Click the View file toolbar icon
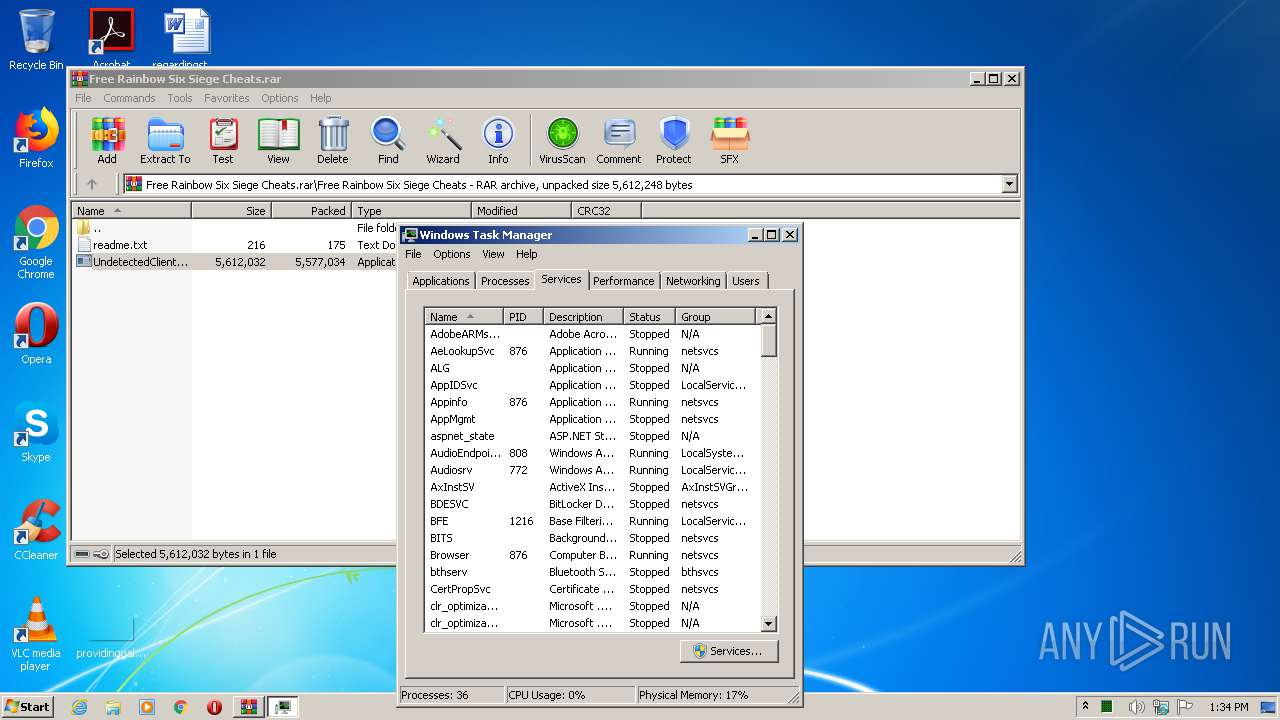This screenshot has height=720, width=1280. (x=278, y=140)
